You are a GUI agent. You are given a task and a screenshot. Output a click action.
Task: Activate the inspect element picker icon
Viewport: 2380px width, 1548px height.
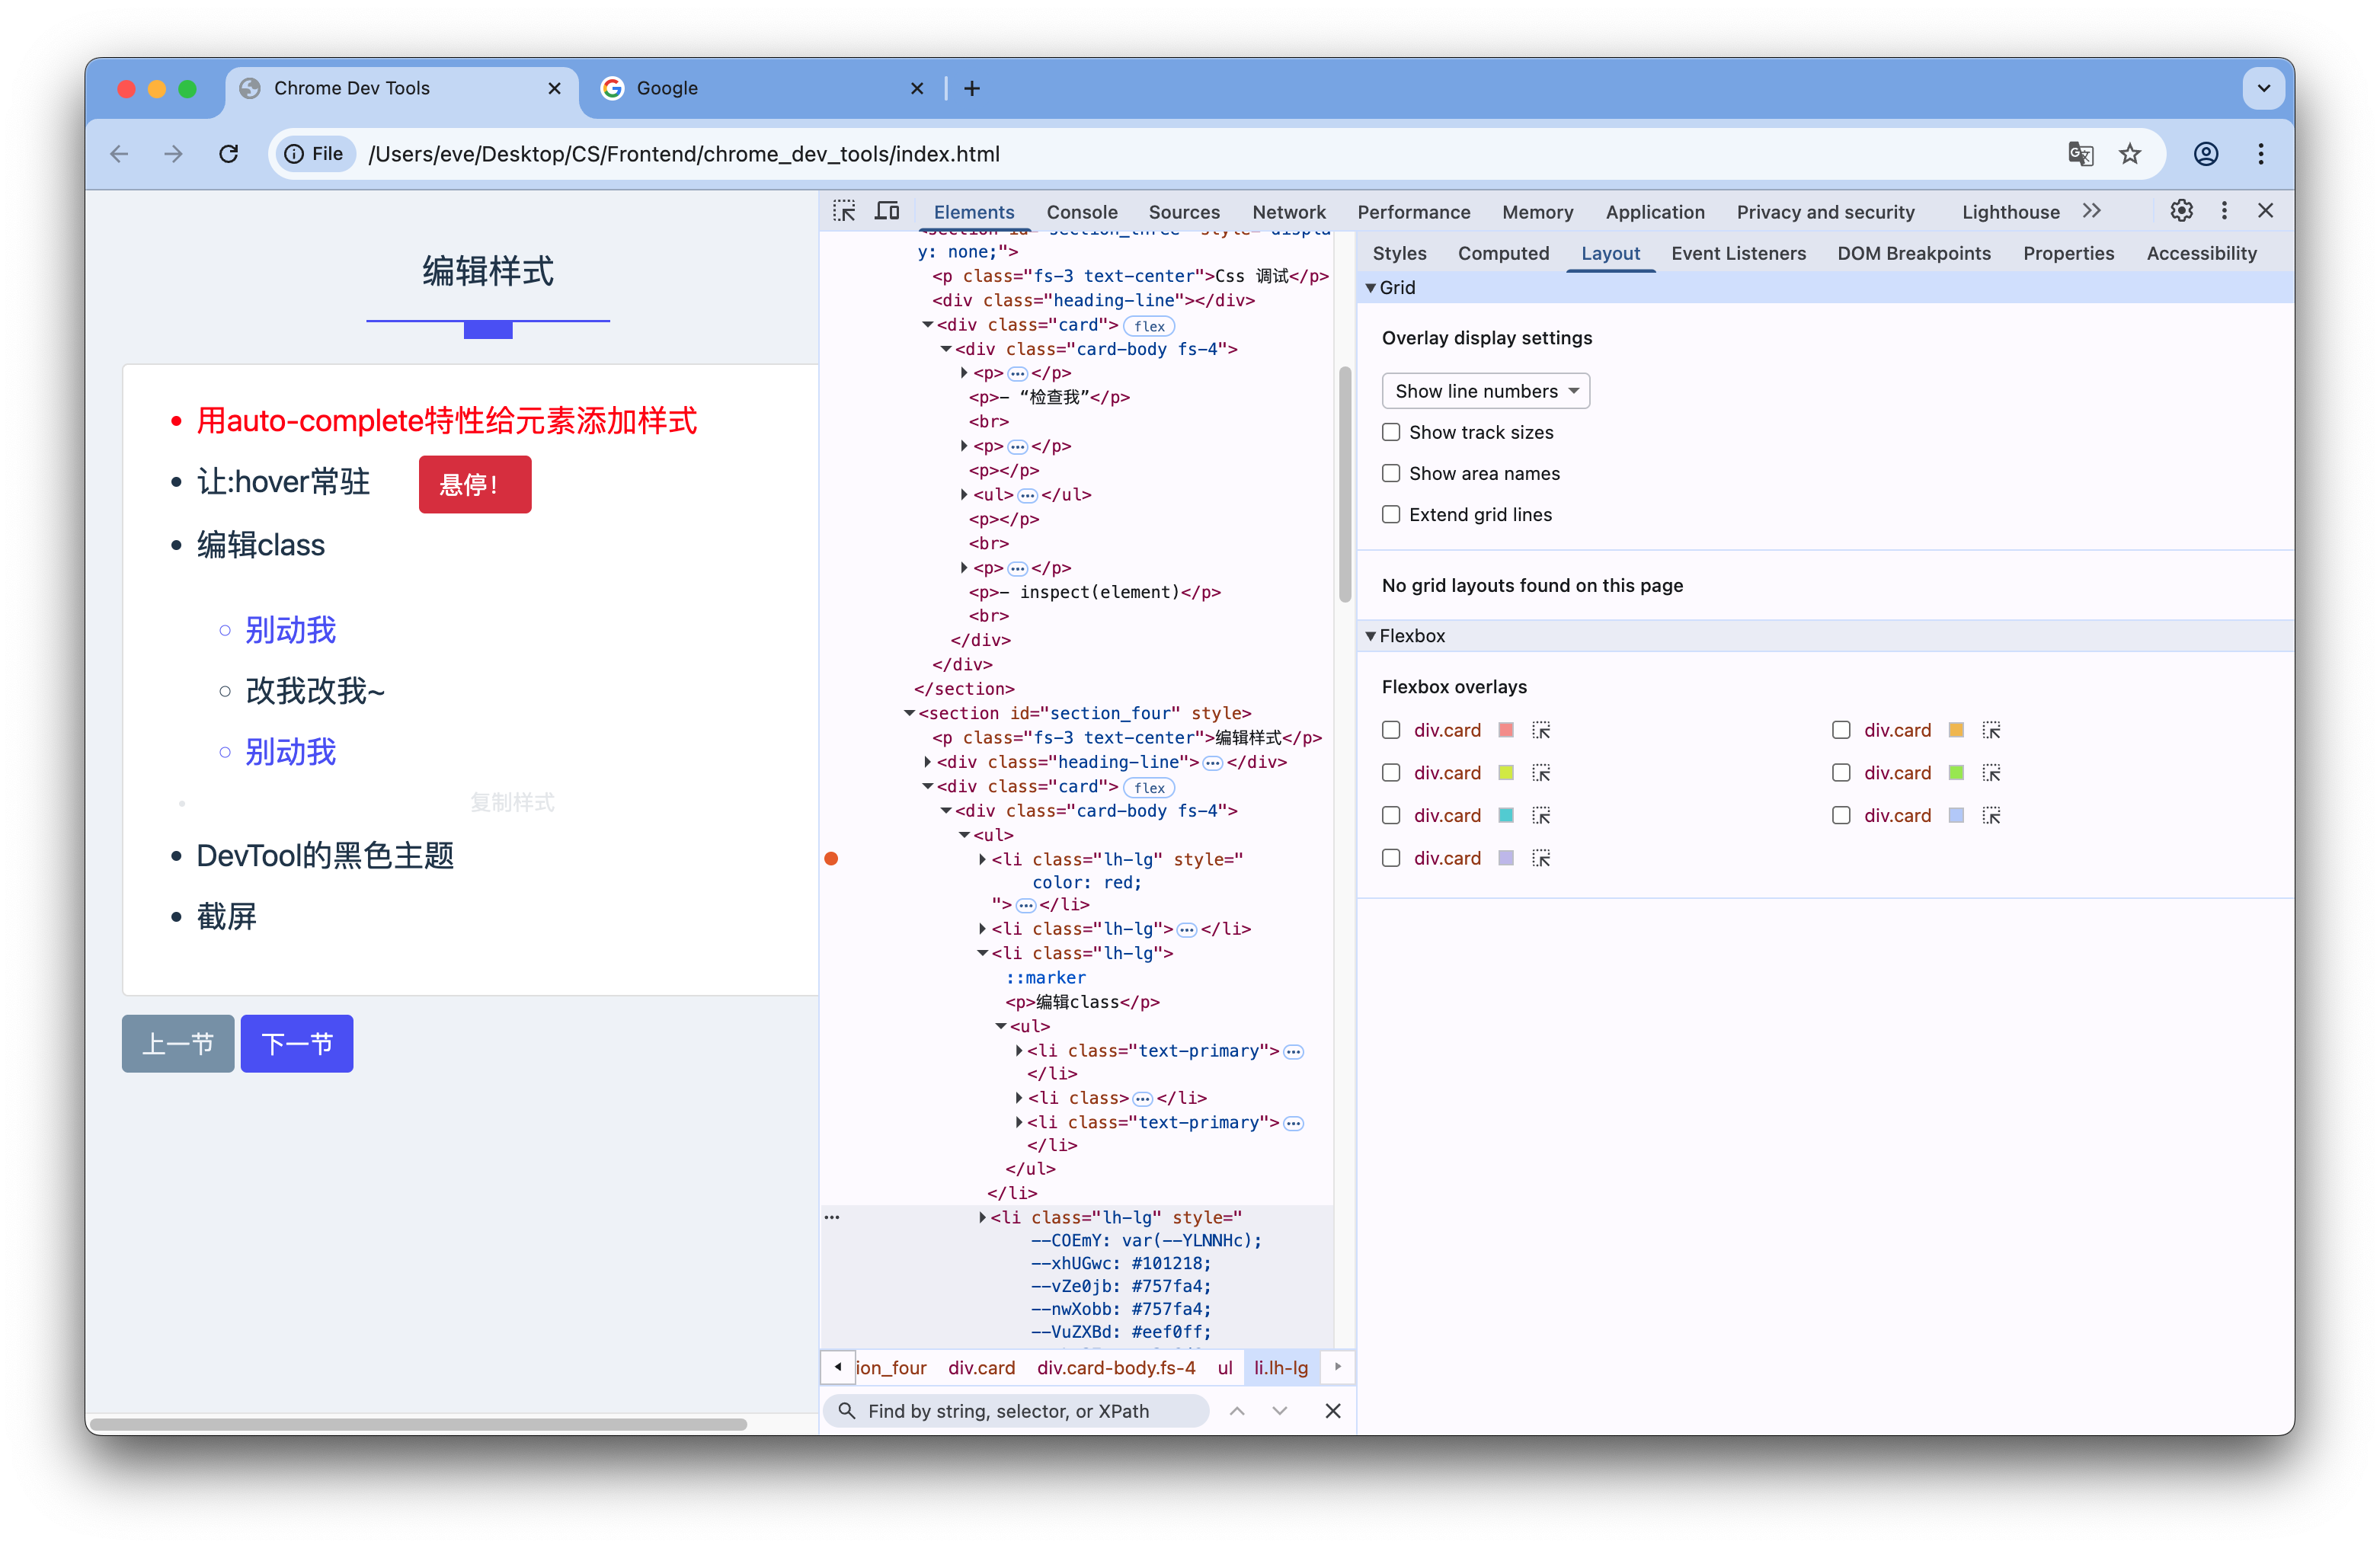pyautogui.click(x=844, y=211)
